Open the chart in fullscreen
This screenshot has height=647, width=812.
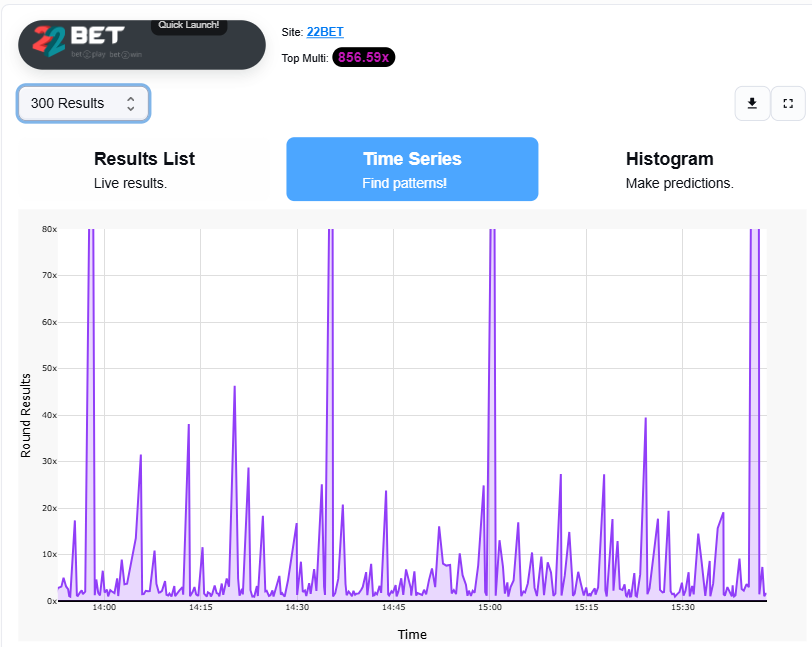coord(788,104)
